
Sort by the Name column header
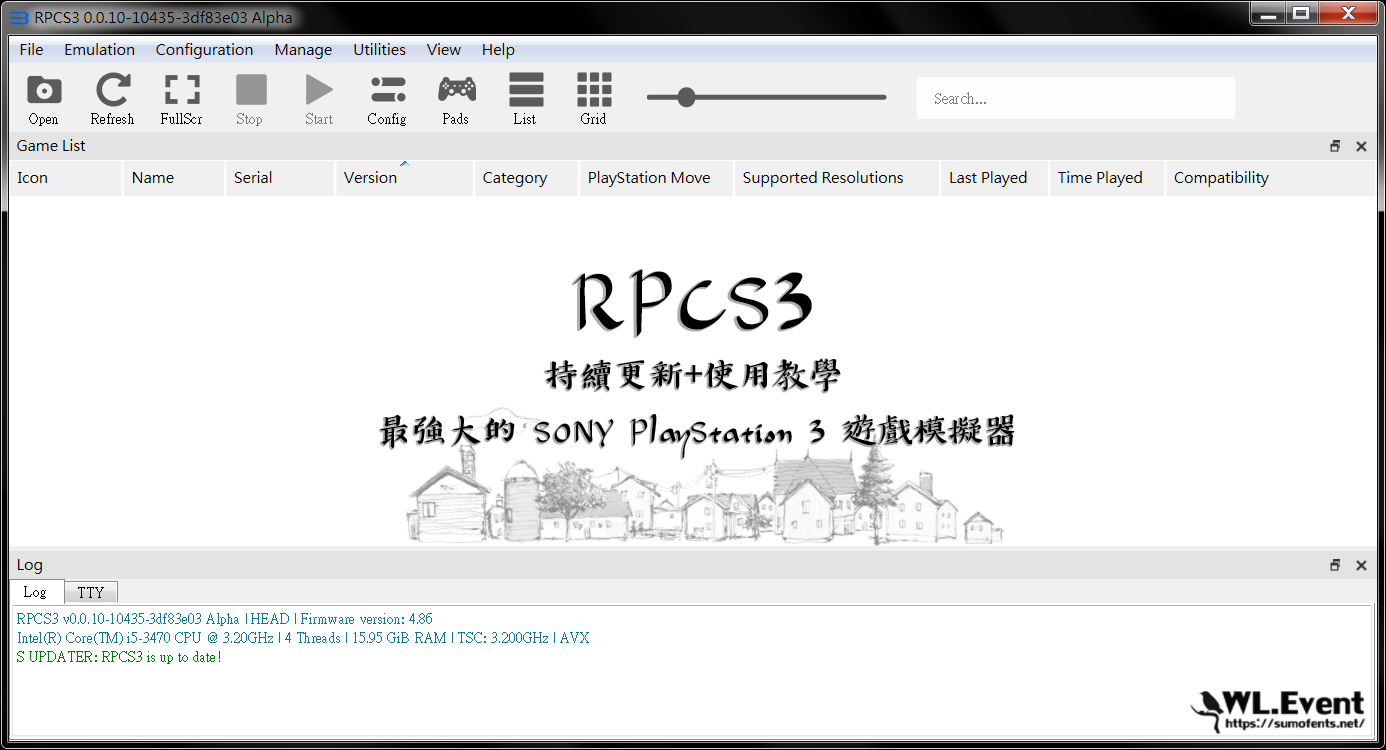pos(175,178)
